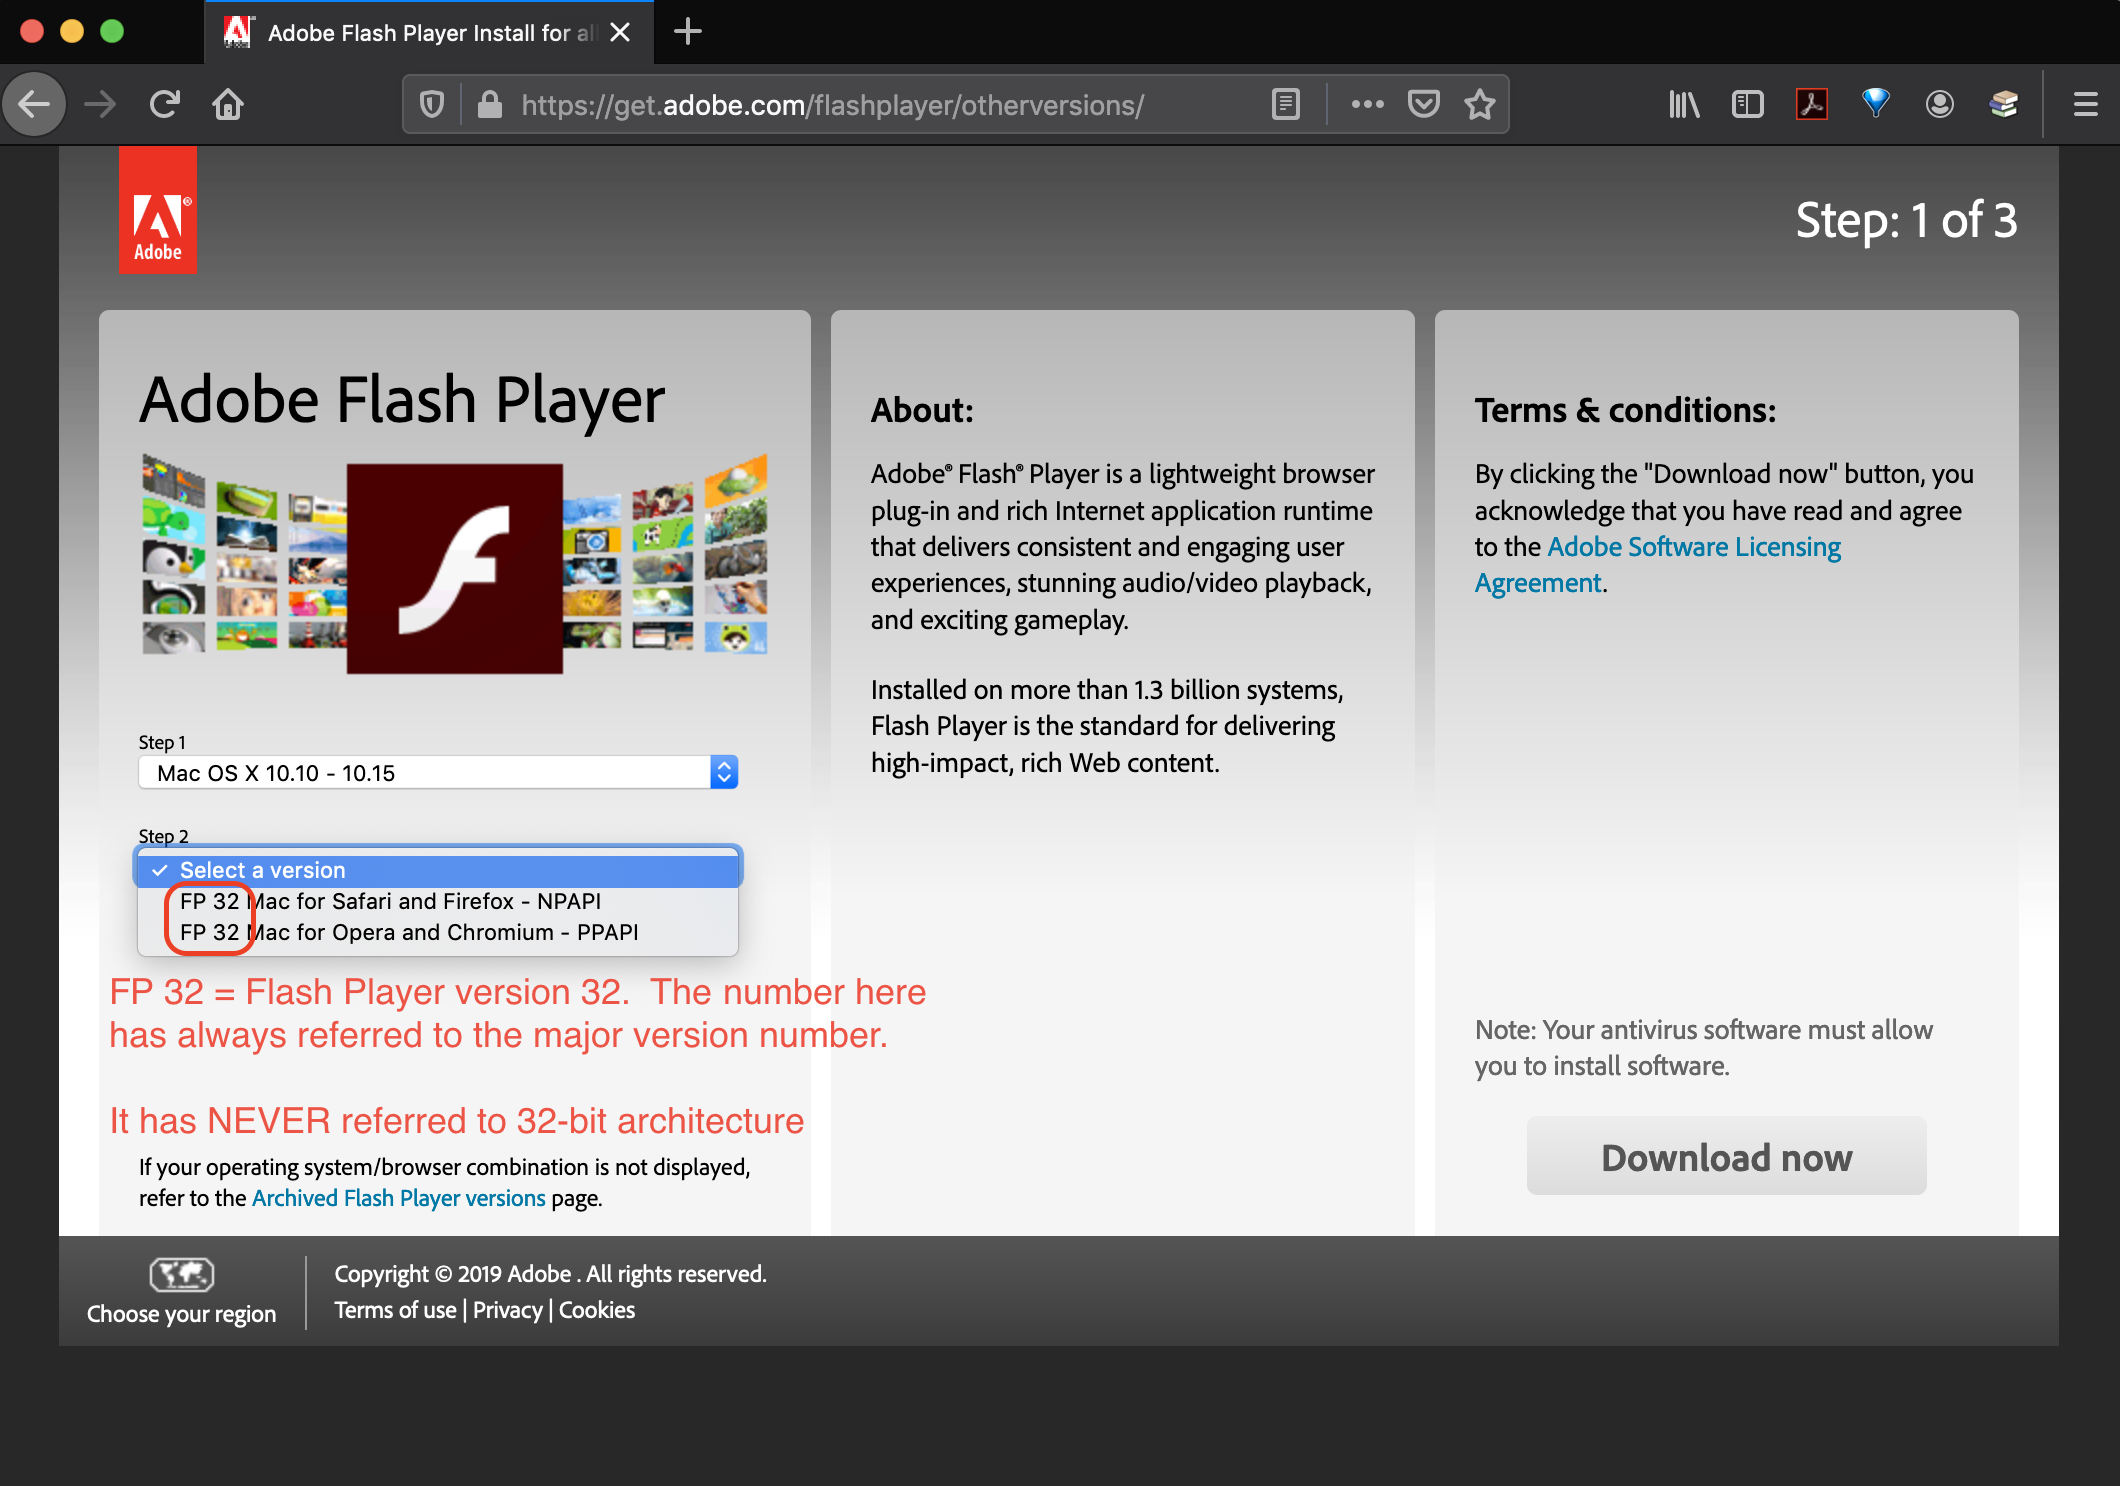Open Adobe Software Licensing Agreement link
Viewport: 2120px width, 1486px height.
[x=1693, y=547]
